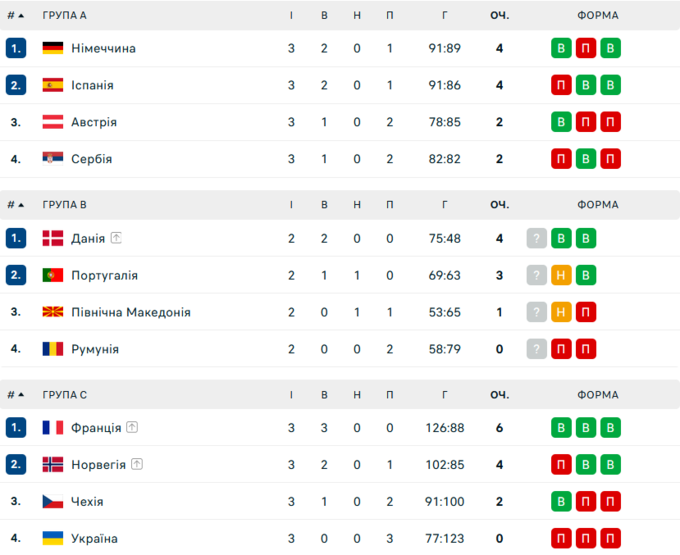Click North Macedonia flag icon
This screenshot has height=555, width=680.
53,312
